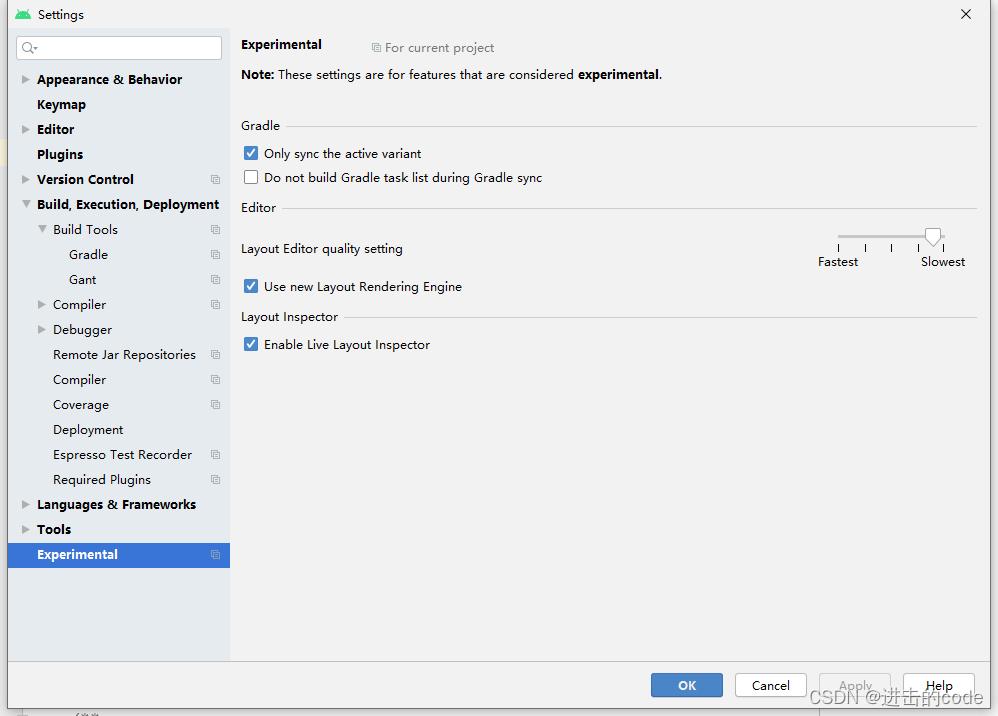
Task: Click the Slowest slider label
Action: point(943,262)
